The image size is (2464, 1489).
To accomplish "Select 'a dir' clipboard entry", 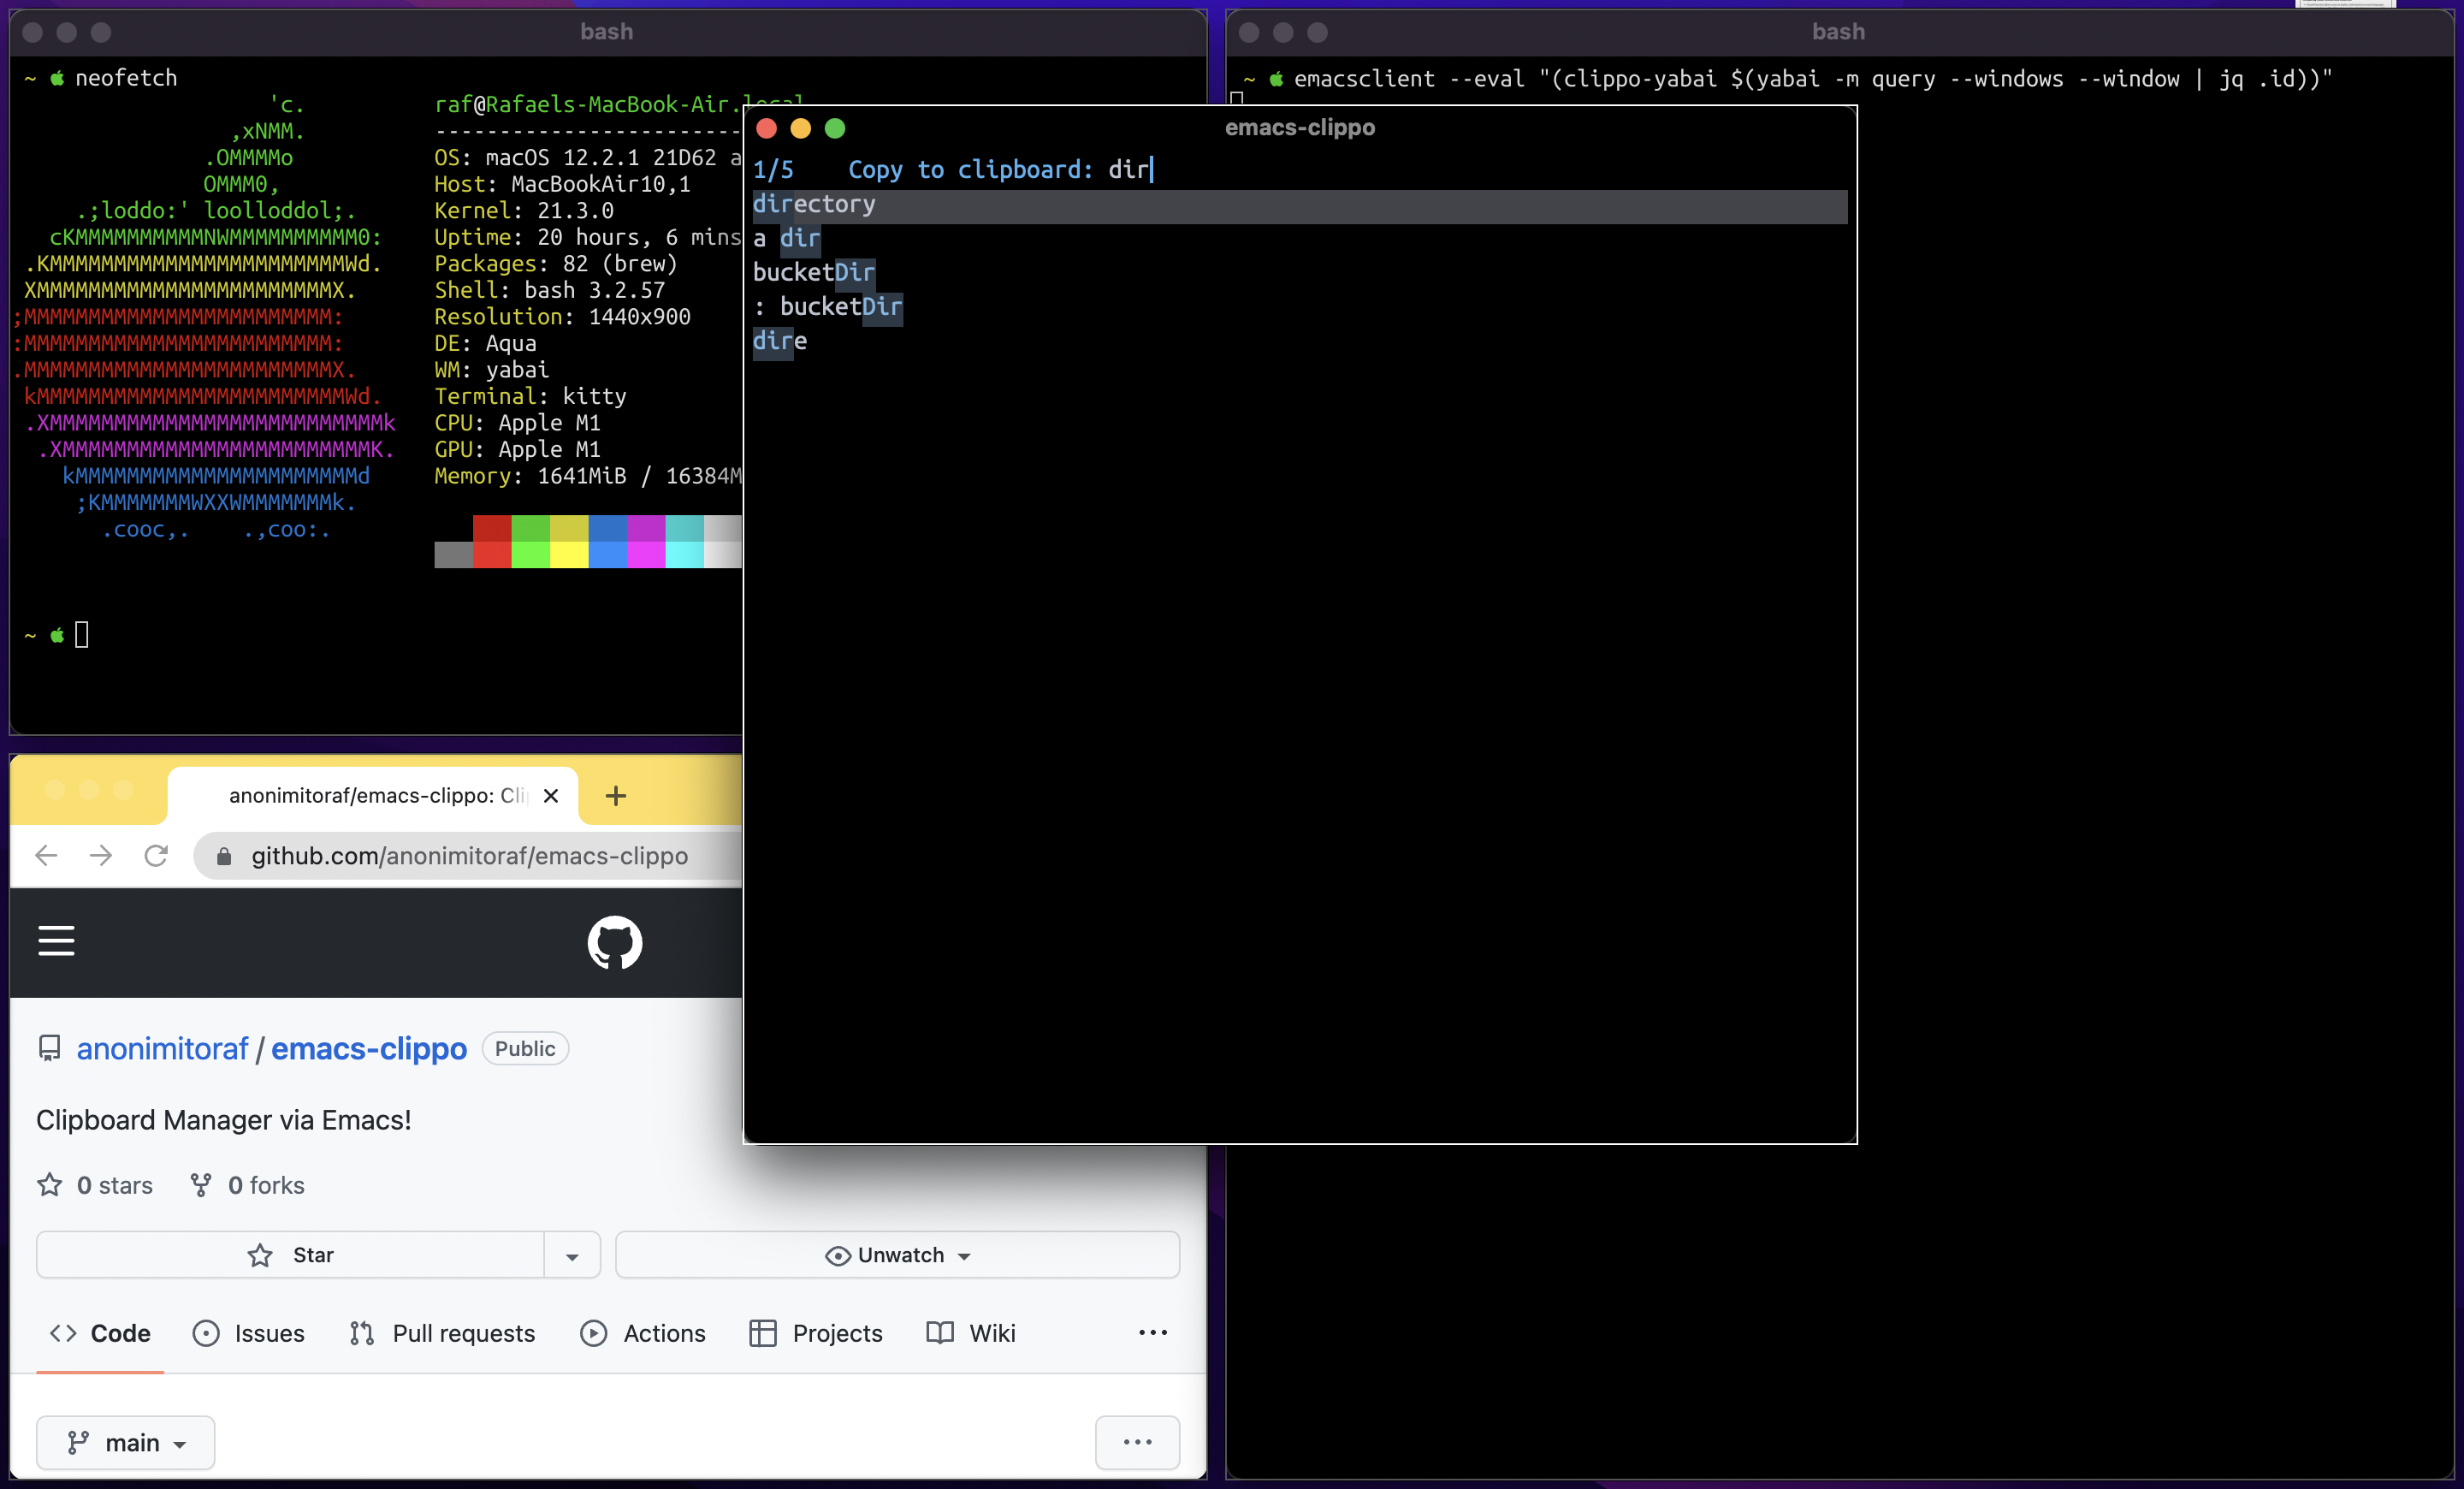I will tap(789, 238).
